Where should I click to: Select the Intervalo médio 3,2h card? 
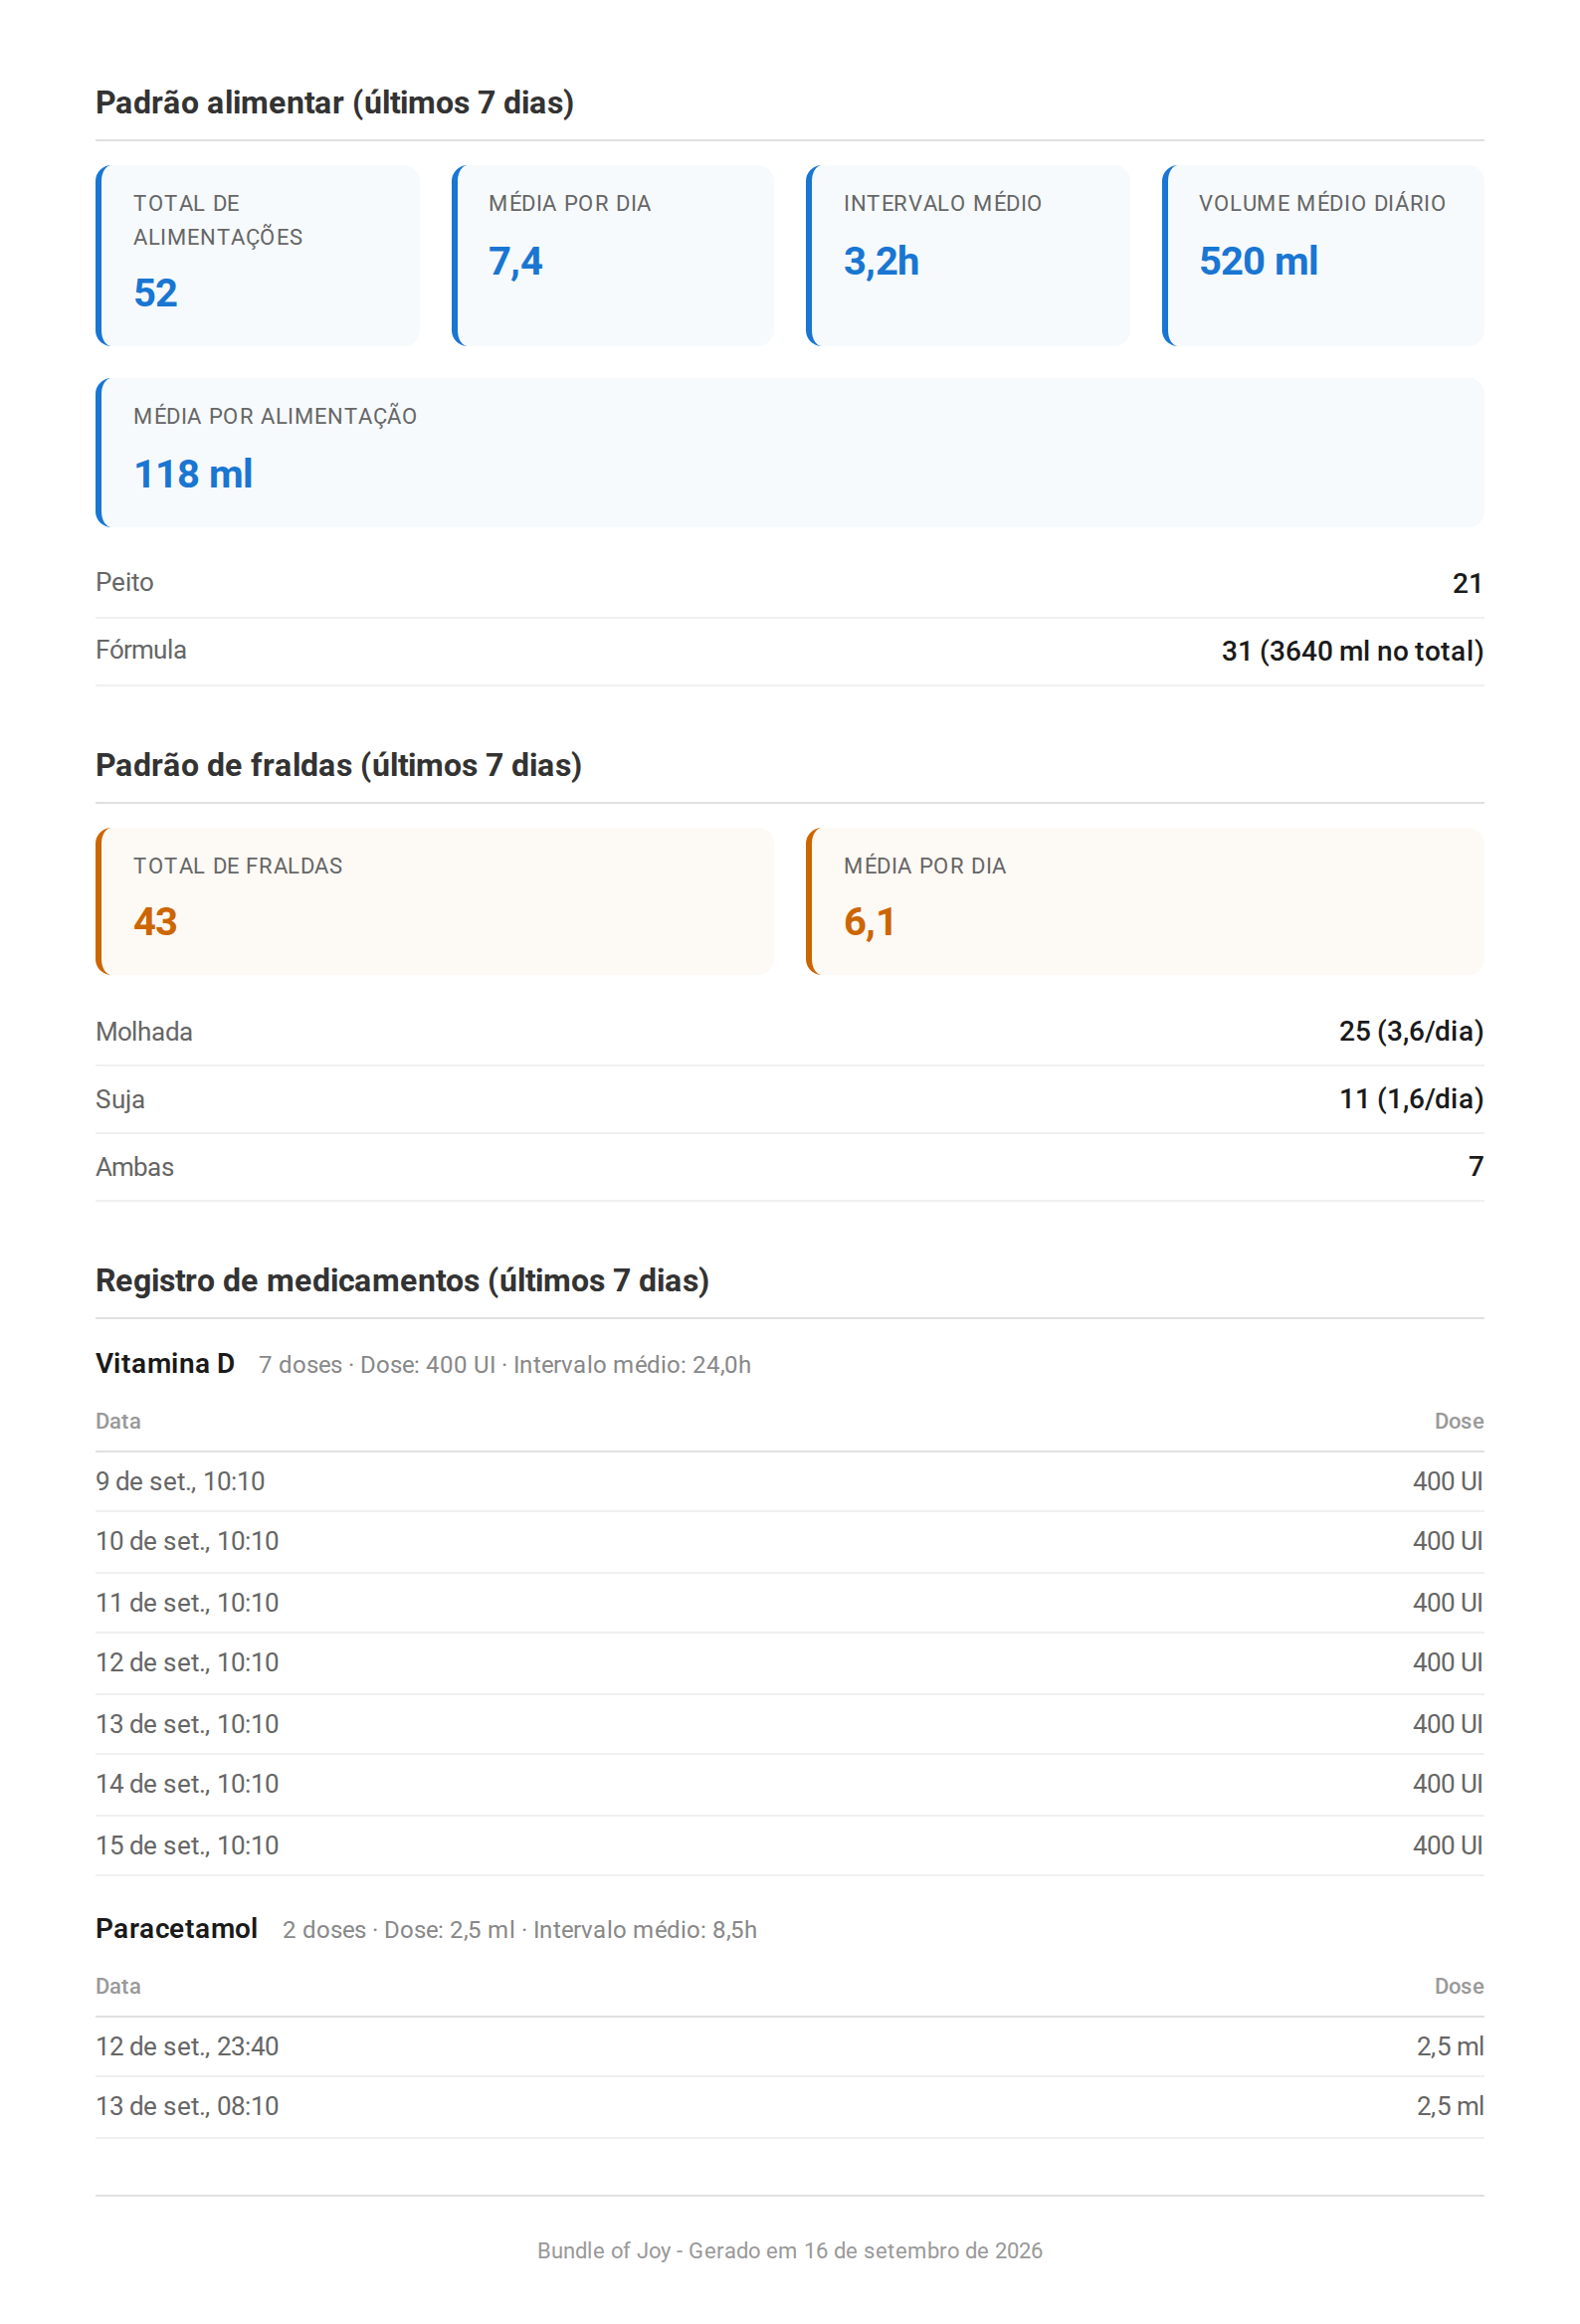point(968,256)
